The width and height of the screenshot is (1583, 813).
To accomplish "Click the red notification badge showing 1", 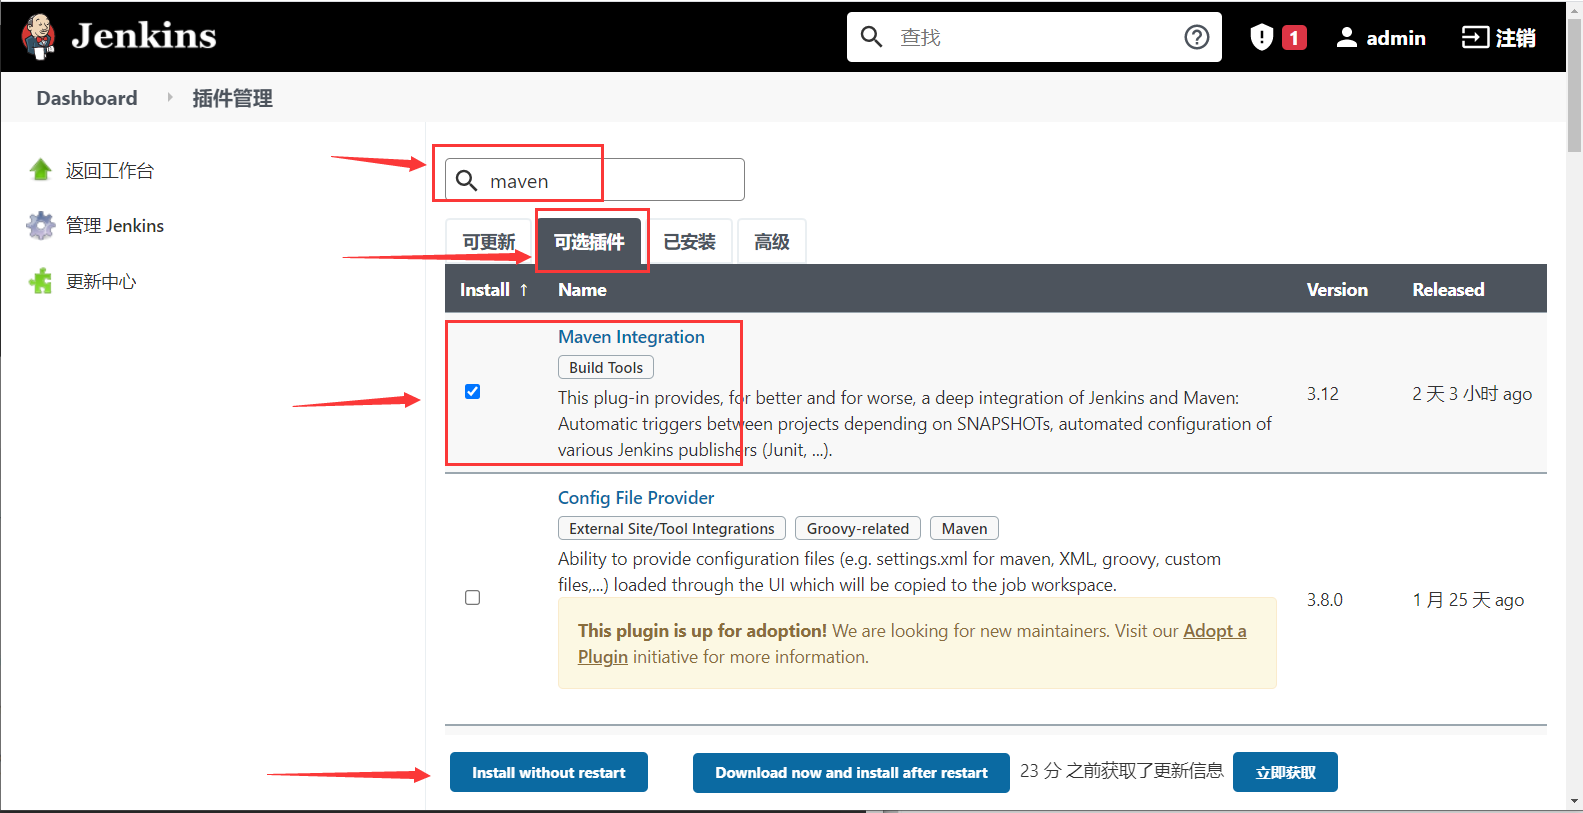I will point(1294,38).
